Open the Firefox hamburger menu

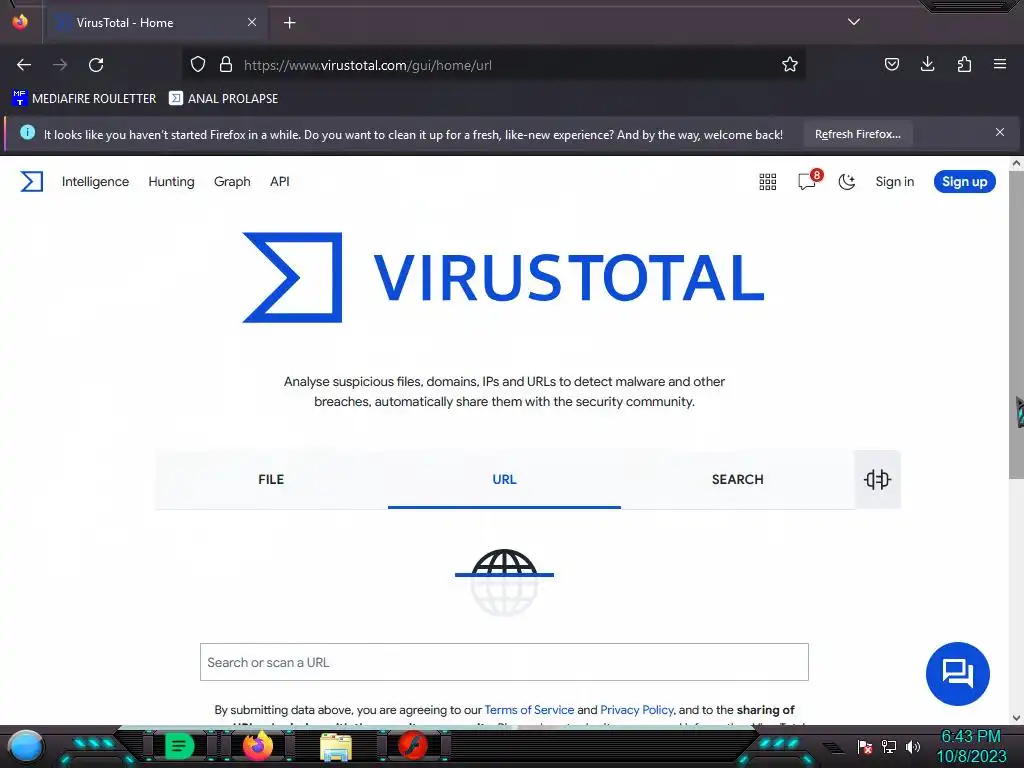(1000, 64)
